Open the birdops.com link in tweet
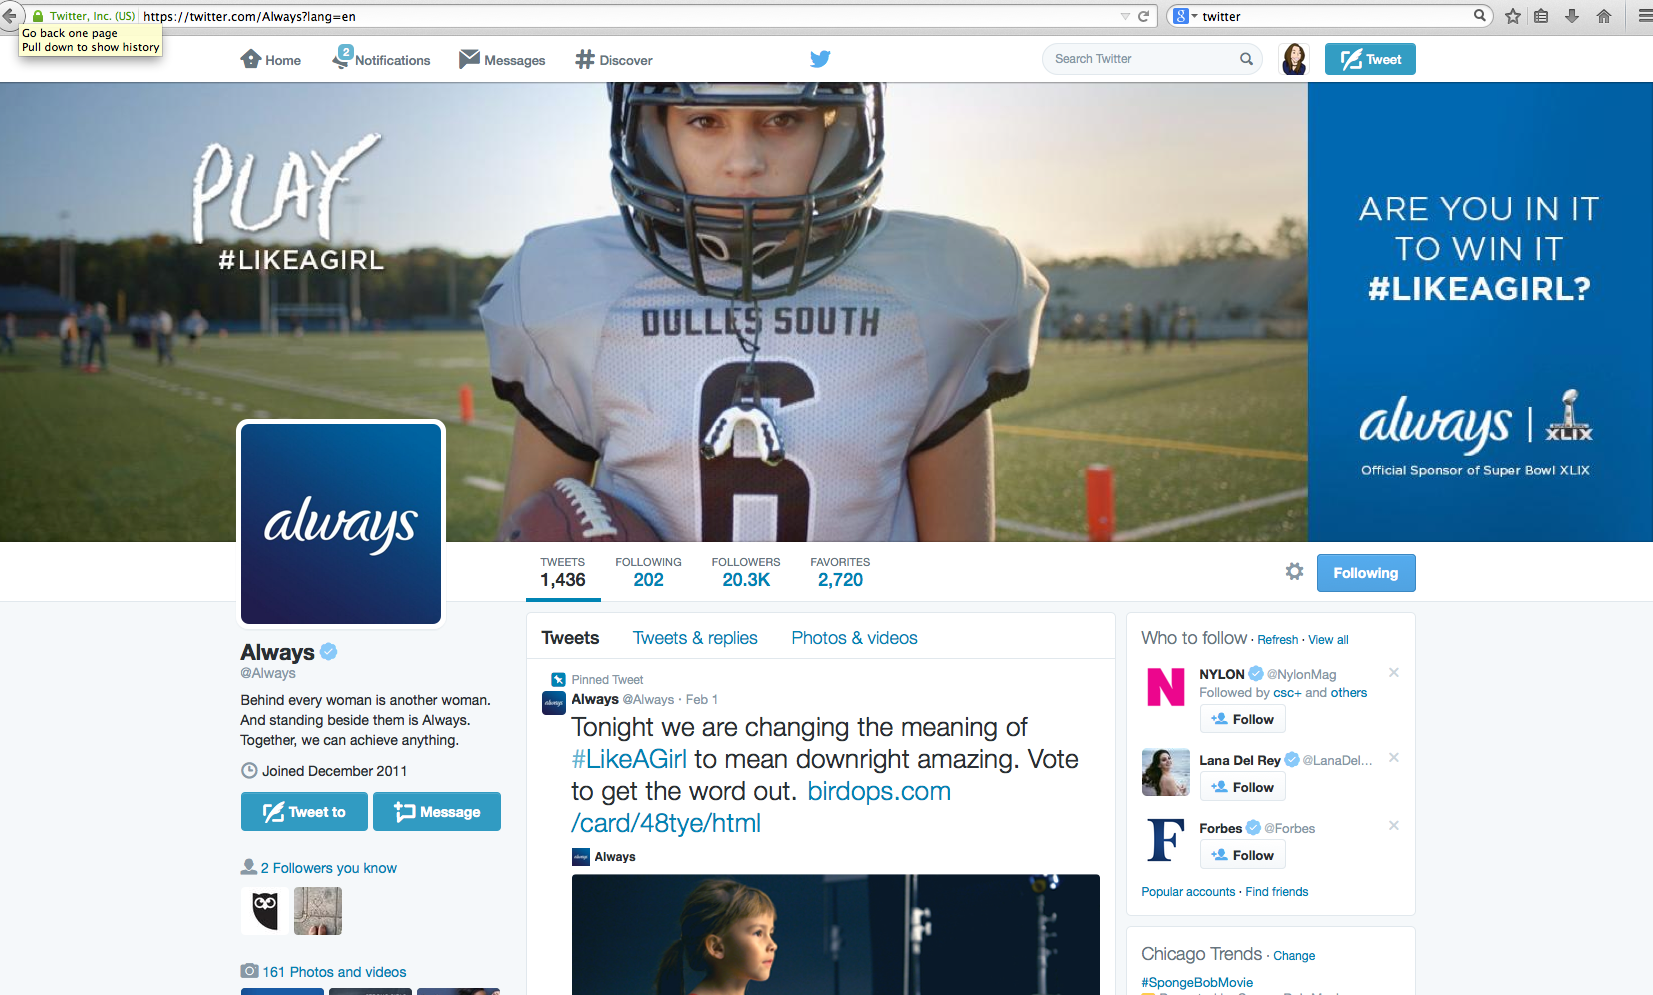This screenshot has height=995, width=1653. pos(761,807)
